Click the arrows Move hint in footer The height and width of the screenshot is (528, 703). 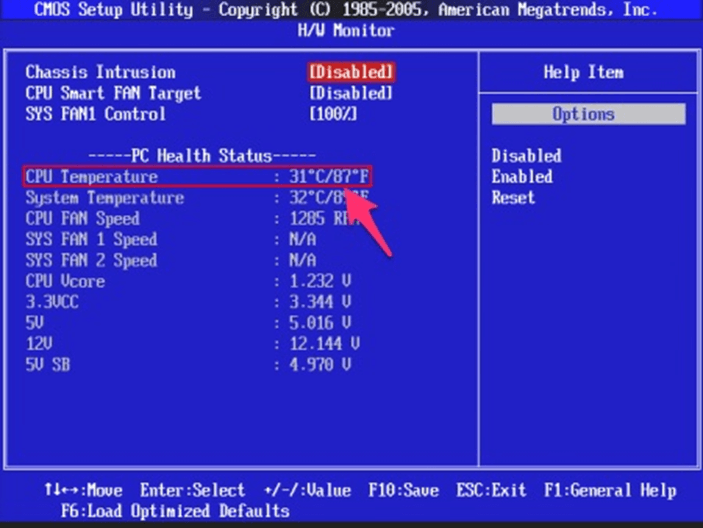tap(83, 490)
